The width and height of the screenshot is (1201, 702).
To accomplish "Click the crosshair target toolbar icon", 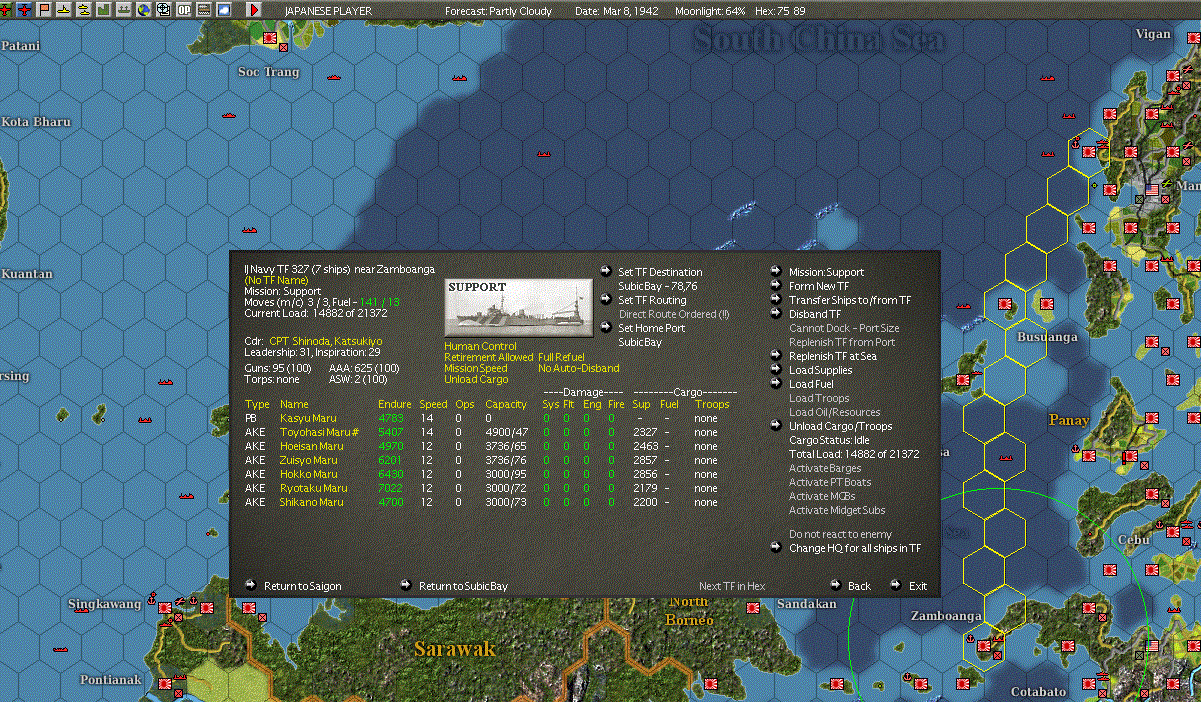I will [164, 9].
